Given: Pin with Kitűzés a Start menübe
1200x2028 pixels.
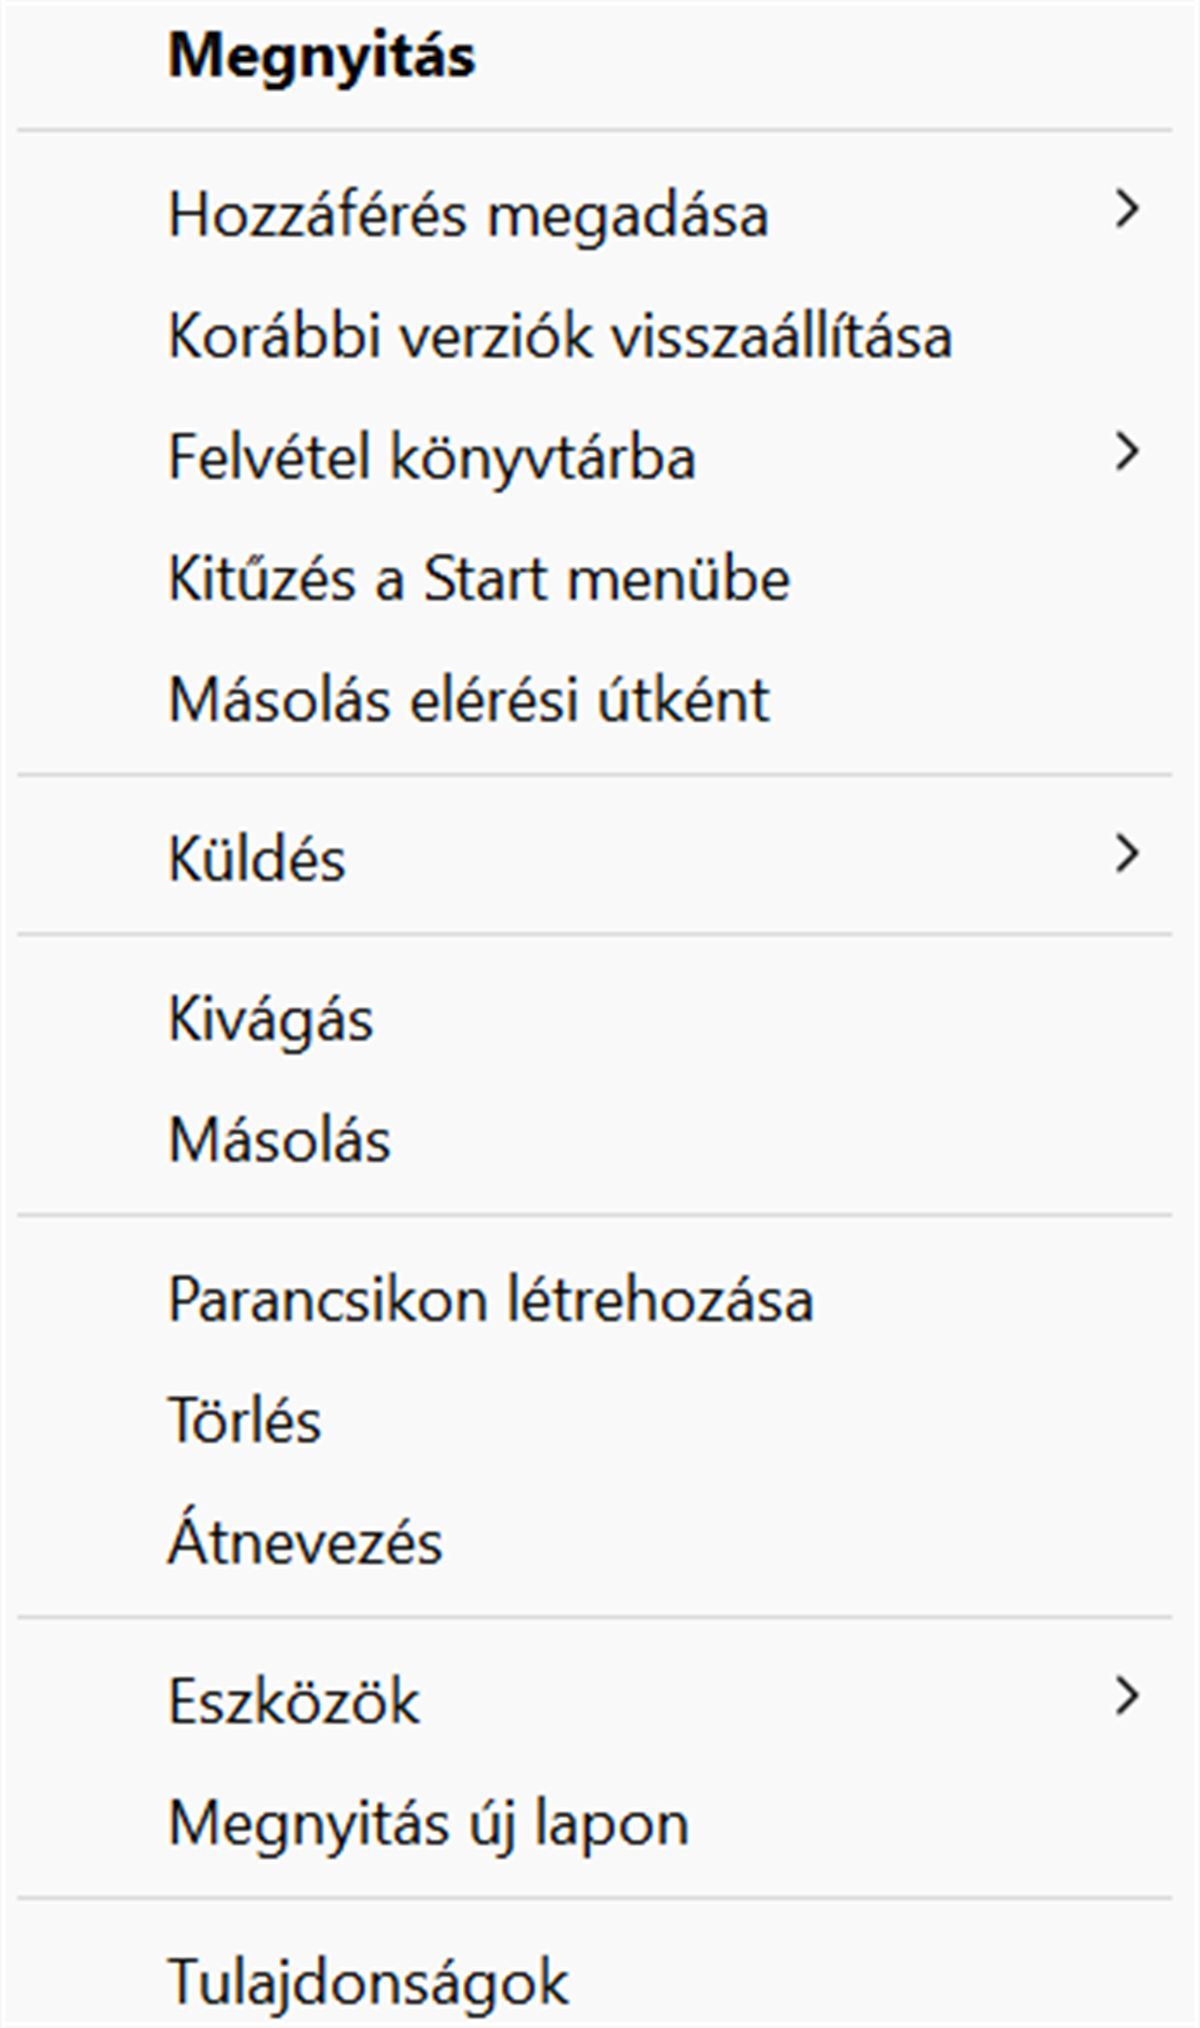Looking at the screenshot, I should (479, 579).
